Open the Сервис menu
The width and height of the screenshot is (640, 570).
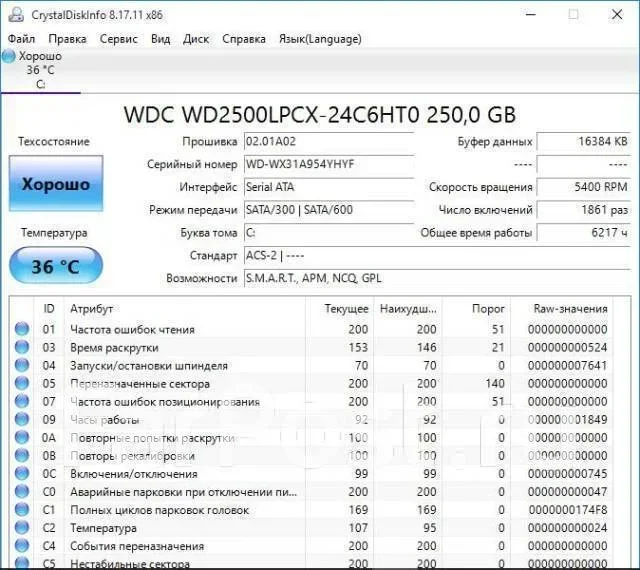119,39
